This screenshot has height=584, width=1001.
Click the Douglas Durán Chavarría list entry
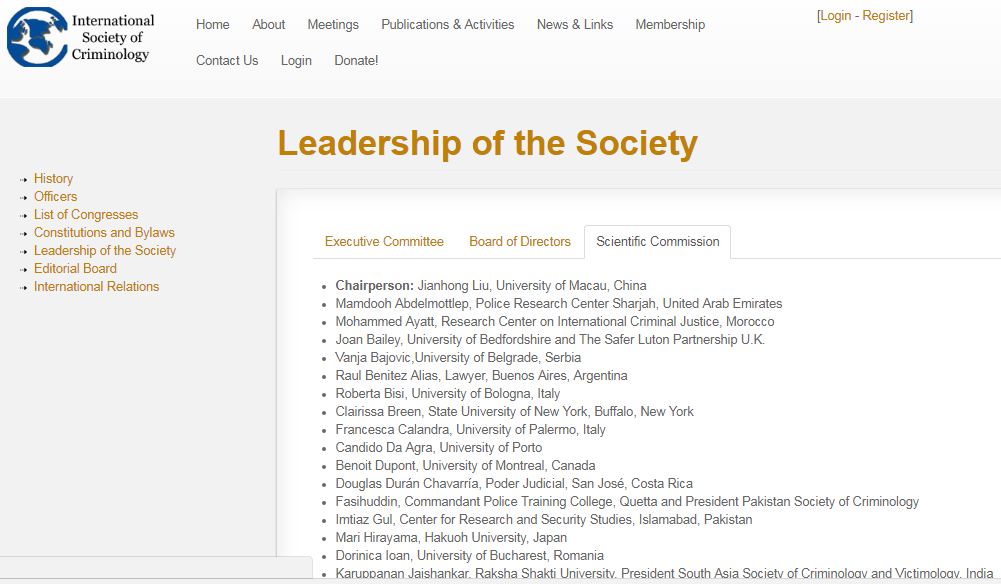[x=514, y=483]
